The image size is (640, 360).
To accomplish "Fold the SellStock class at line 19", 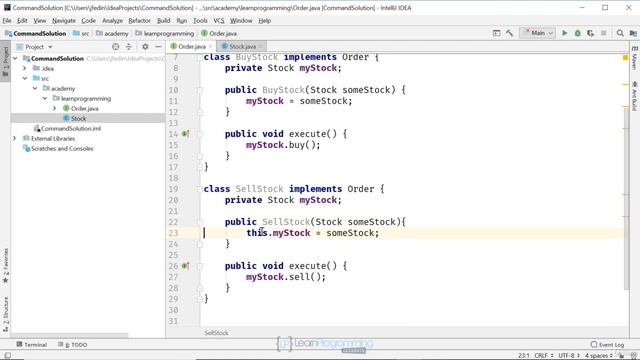I will (200, 189).
